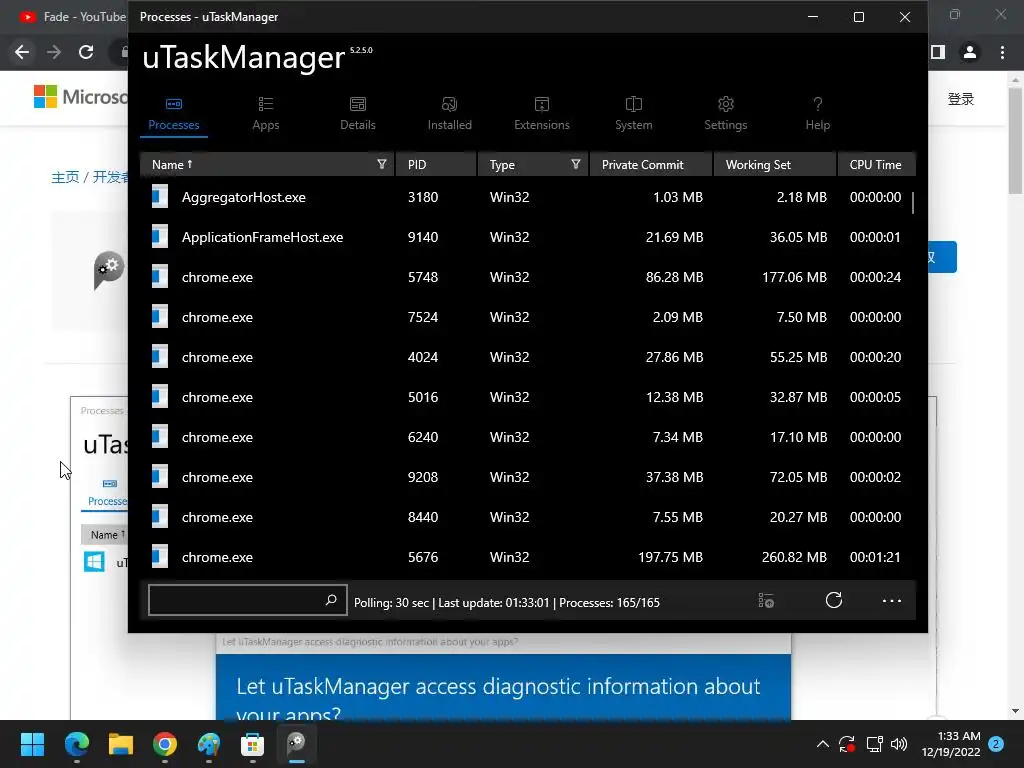
Task: Open the Extensions tab
Action: 541,114
